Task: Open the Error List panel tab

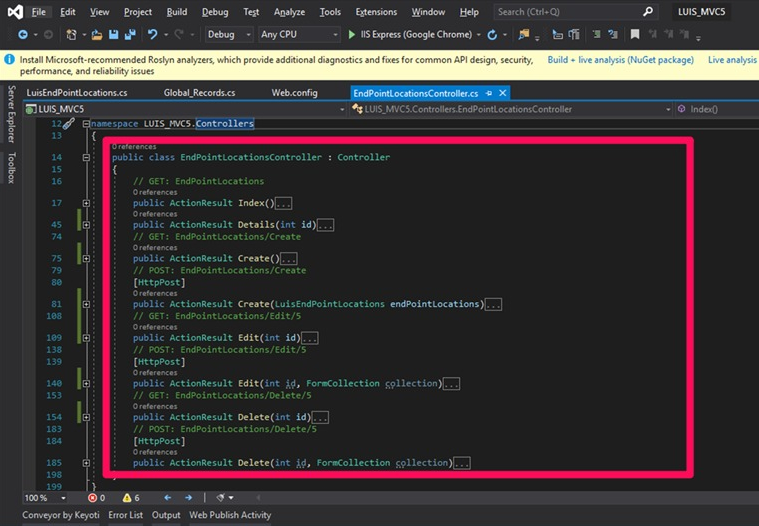Action: (125, 515)
